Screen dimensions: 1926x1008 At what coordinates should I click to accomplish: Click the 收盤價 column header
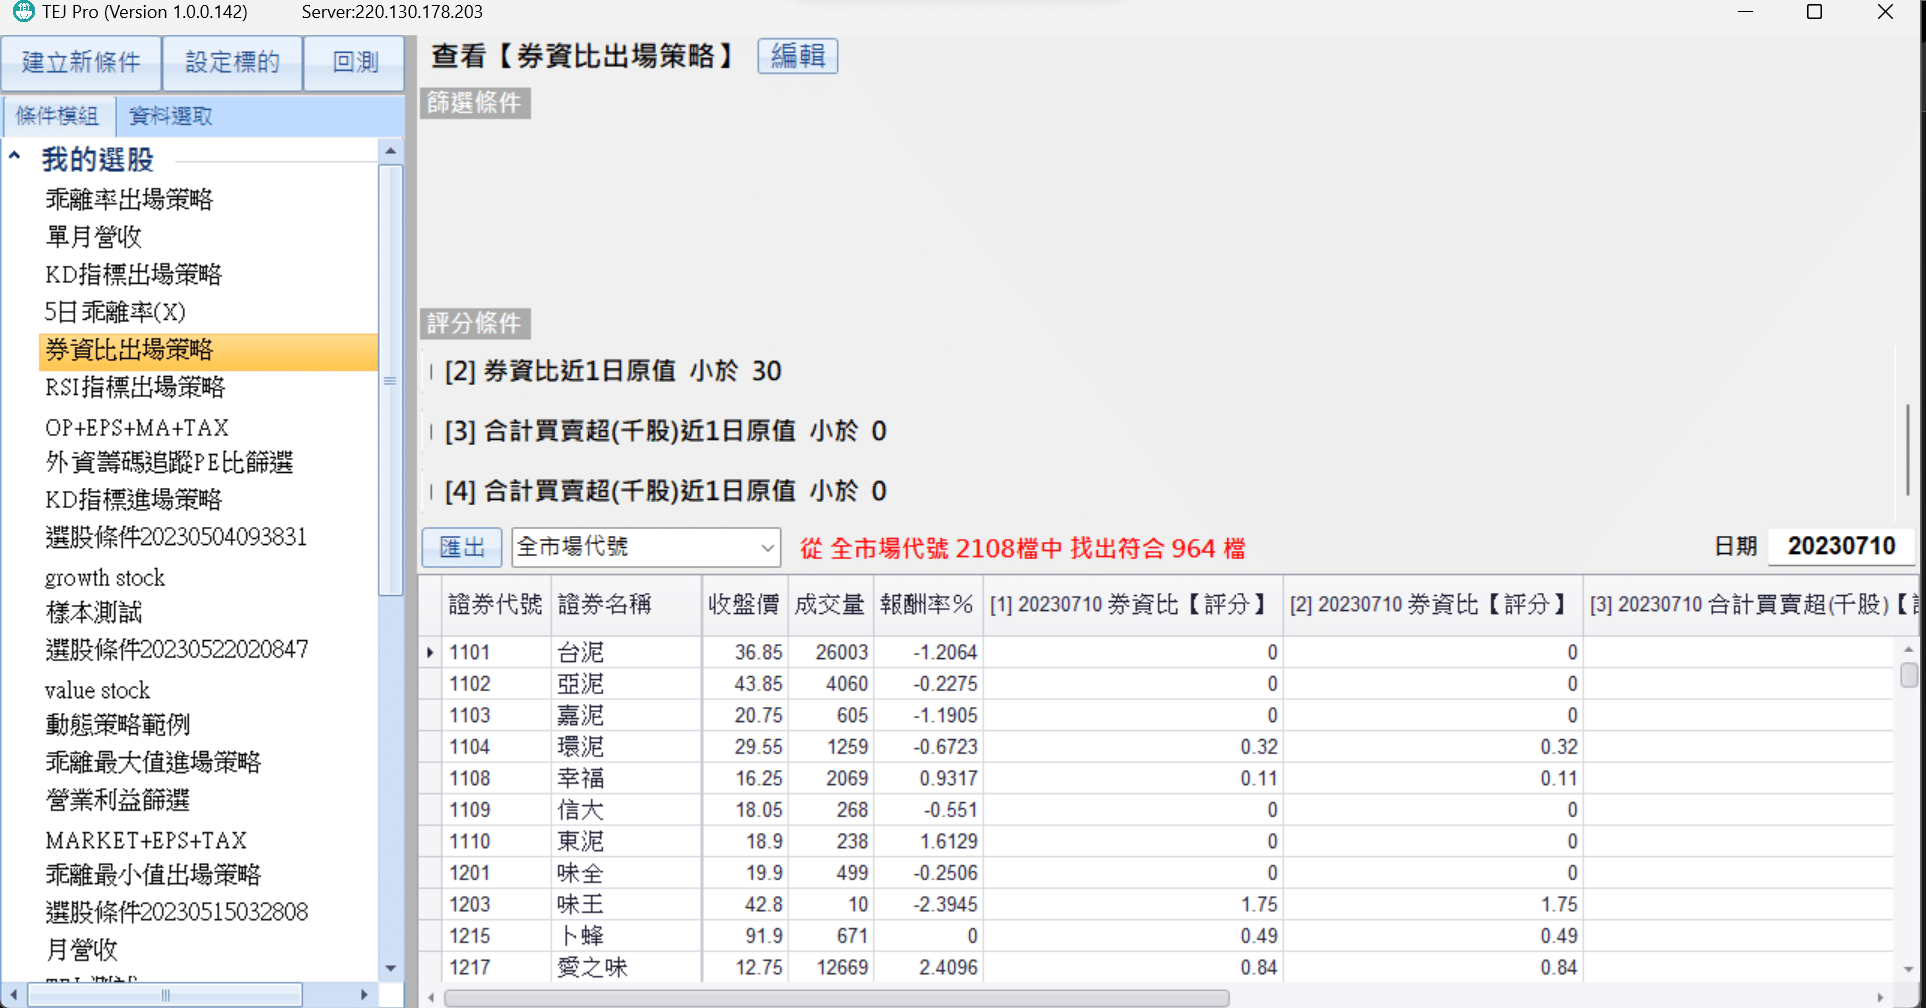click(743, 605)
